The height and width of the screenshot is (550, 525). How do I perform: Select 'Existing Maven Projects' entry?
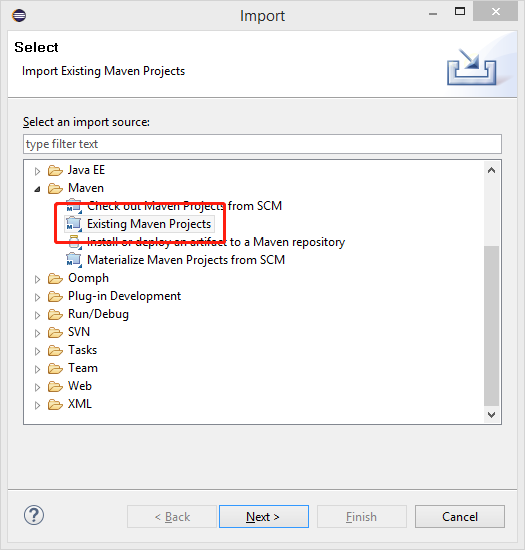click(149, 224)
